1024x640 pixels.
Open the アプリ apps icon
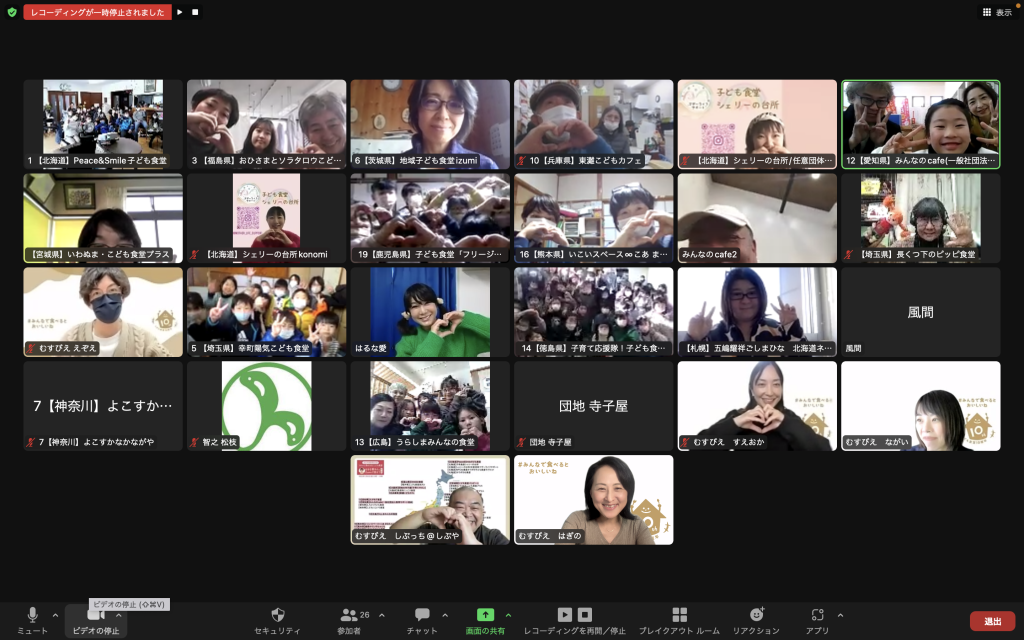[x=817, y=616]
